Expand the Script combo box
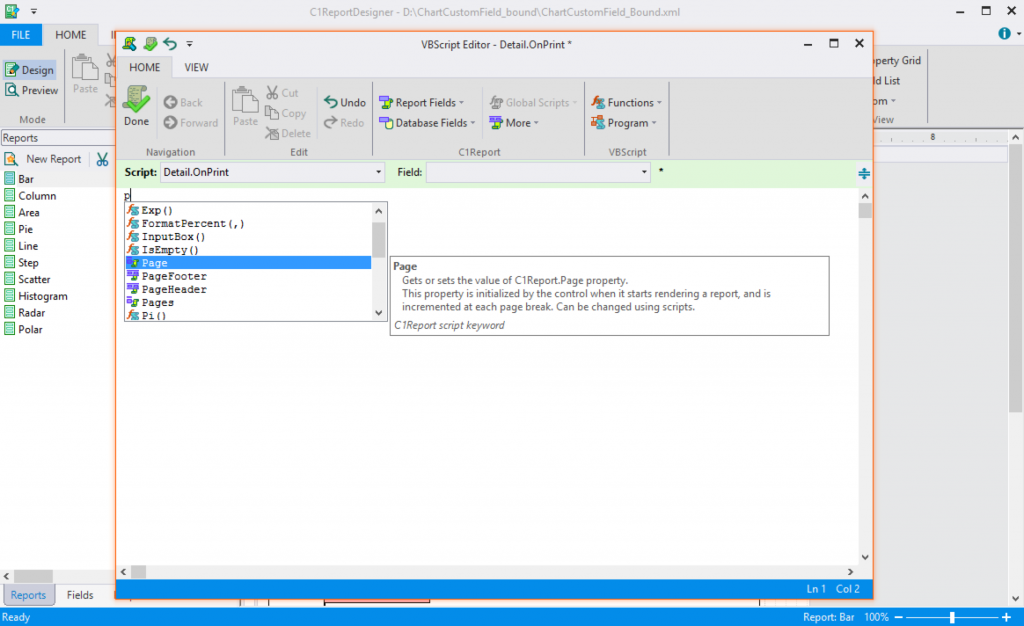This screenshot has width=1024, height=626. click(378, 172)
